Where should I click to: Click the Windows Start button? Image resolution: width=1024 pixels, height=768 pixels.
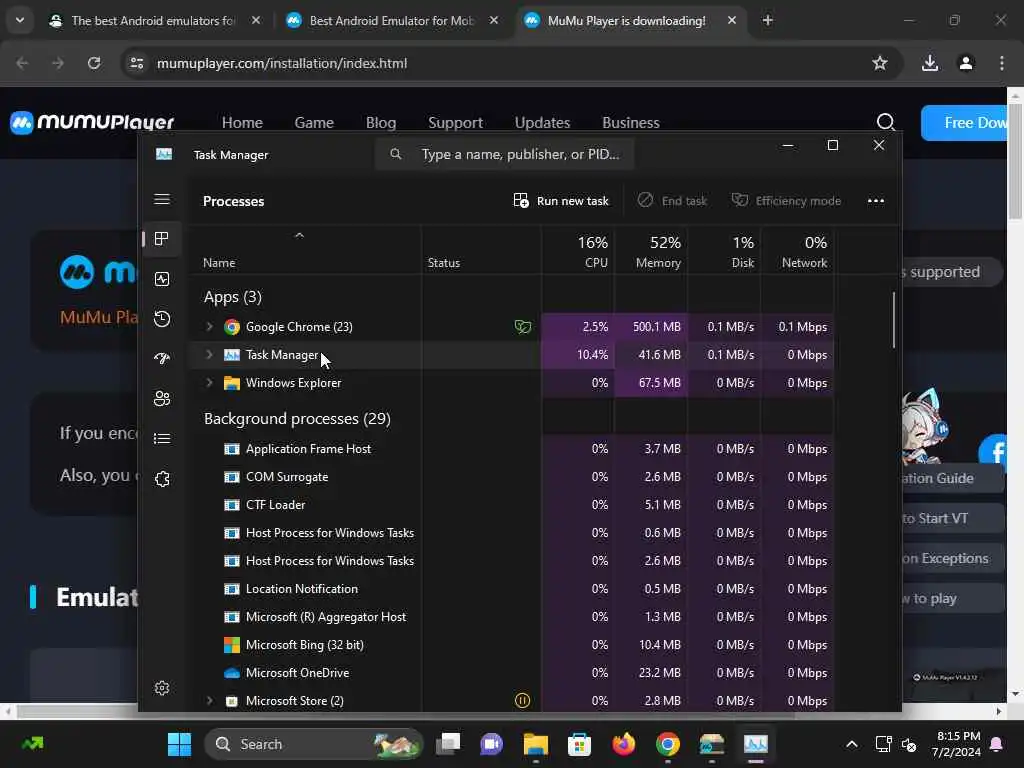[x=179, y=744]
